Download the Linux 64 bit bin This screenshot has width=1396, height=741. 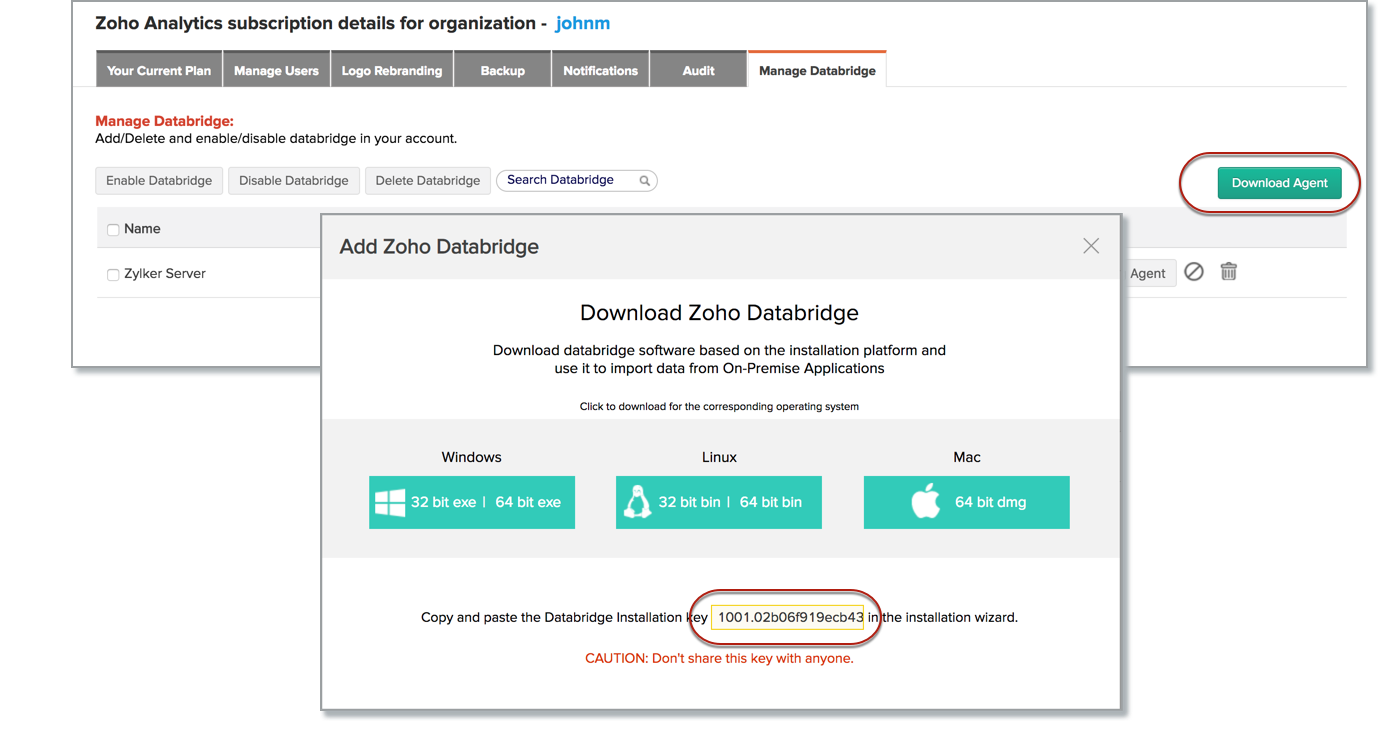click(x=771, y=502)
